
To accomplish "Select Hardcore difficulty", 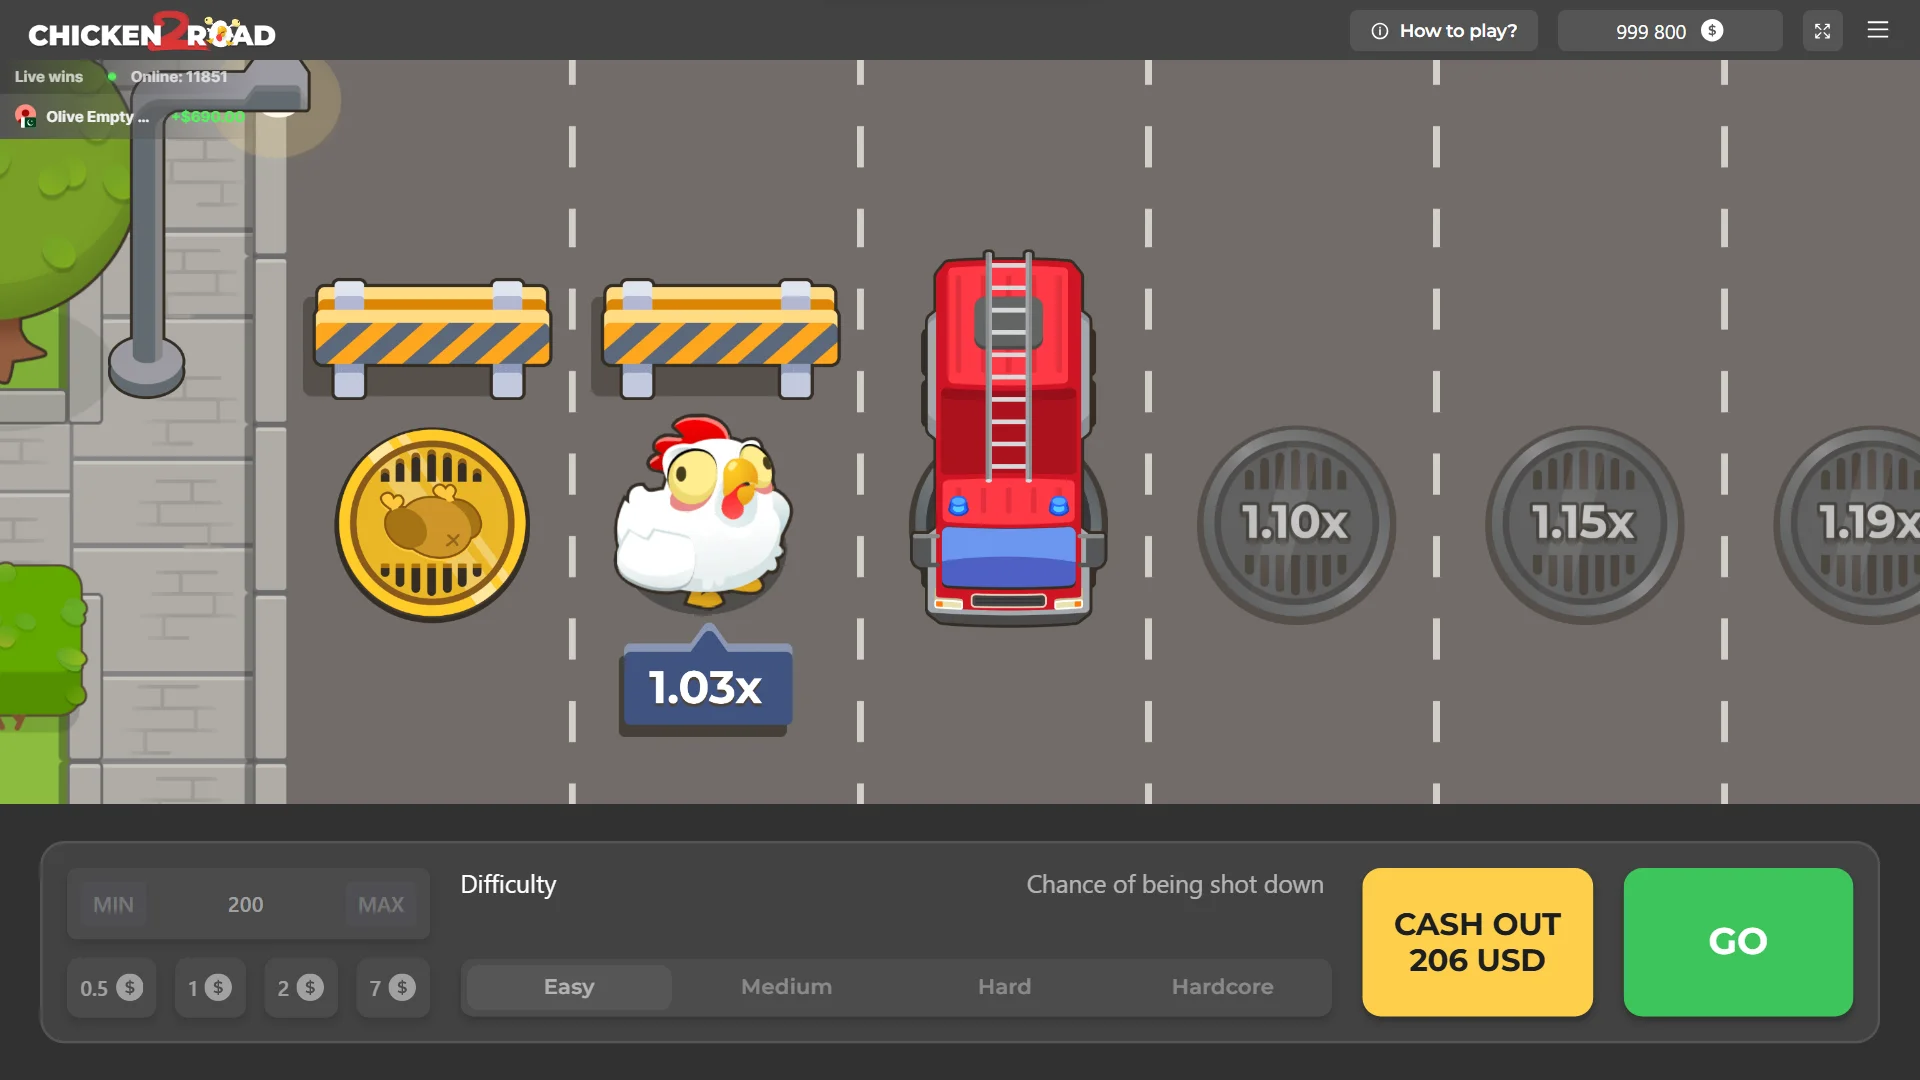I will [1222, 987].
